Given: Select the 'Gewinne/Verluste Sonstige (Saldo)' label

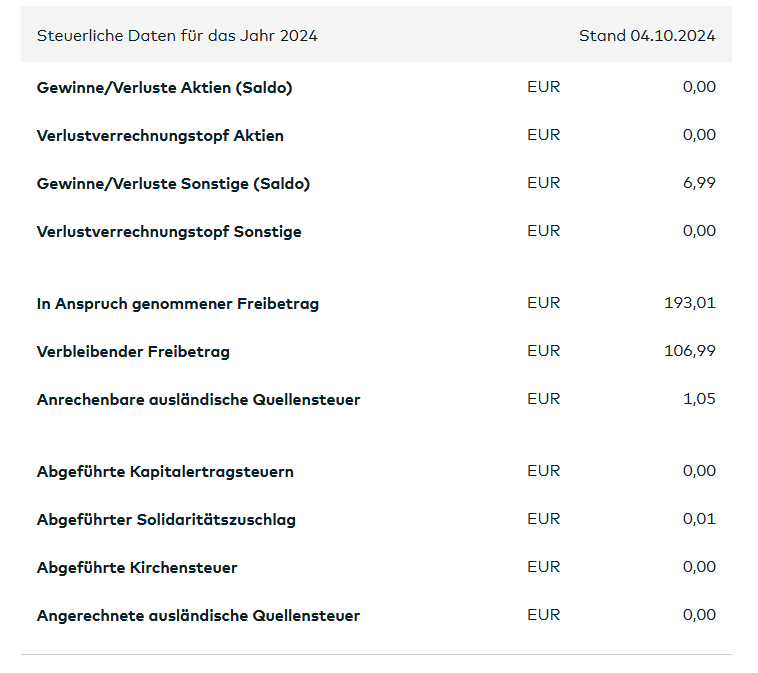Looking at the screenshot, I should coord(173,184).
